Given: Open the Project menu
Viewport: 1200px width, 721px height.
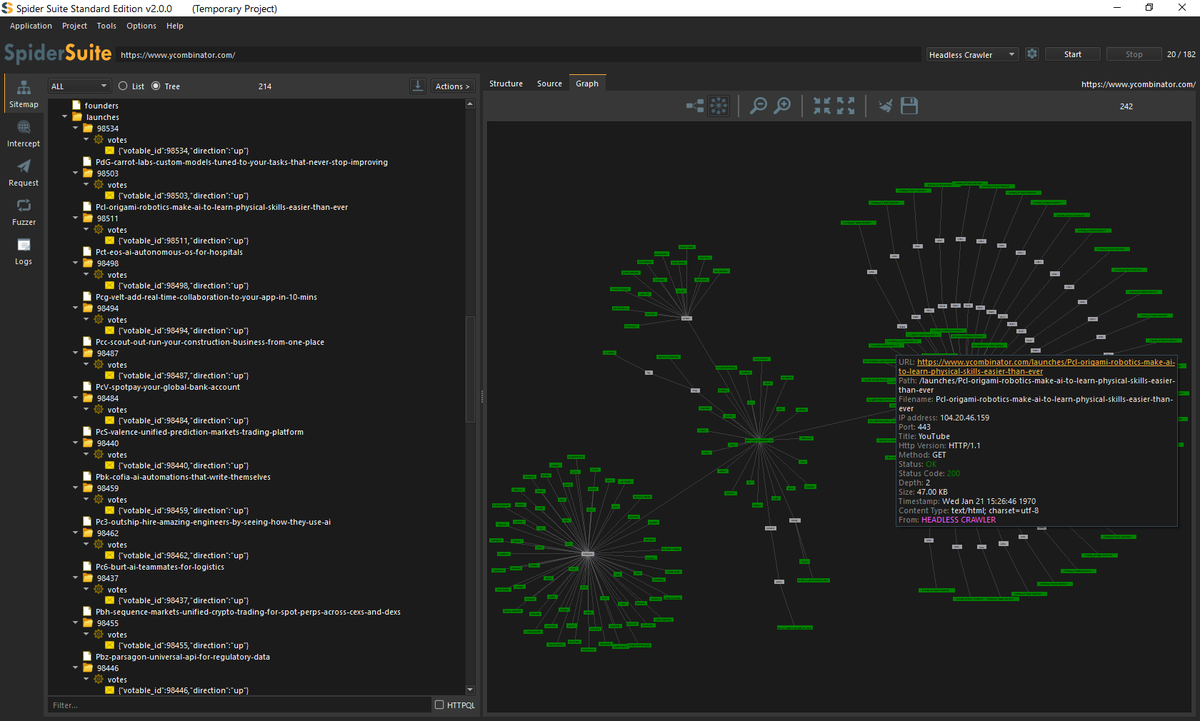Looking at the screenshot, I should [x=74, y=26].
